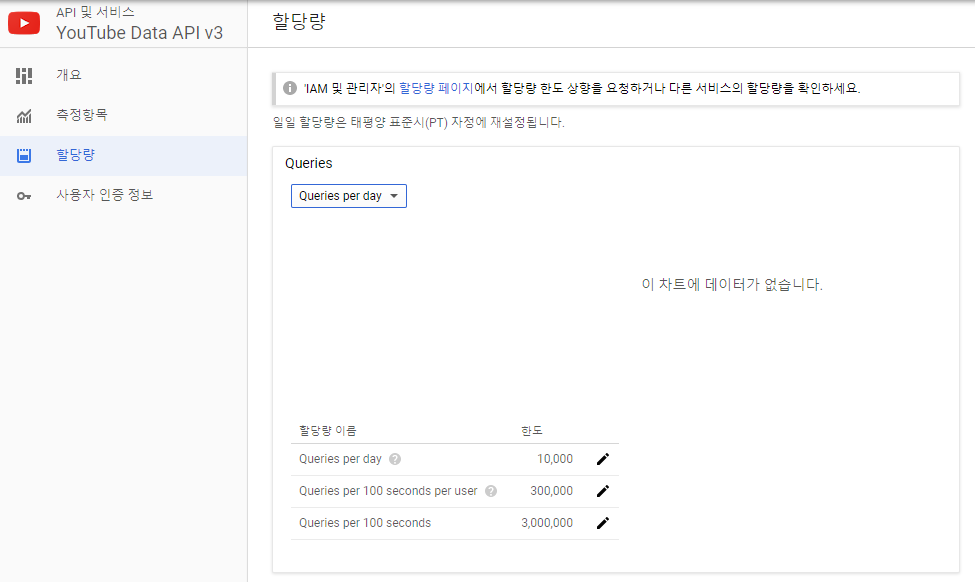Click the 3,000,000 limit value
The height and width of the screenshot is (582, 975).
pyautogui.click(x=547, y=523)
